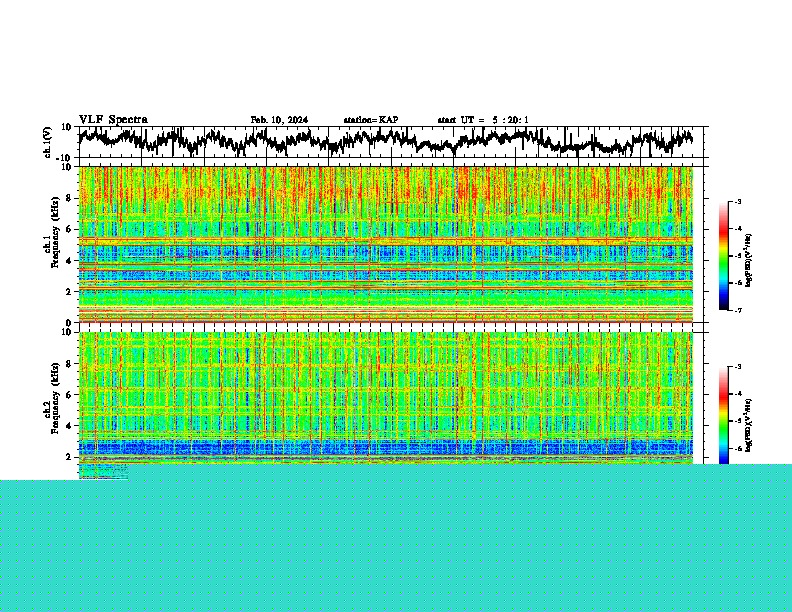Click the "4" kHz tick on the ch.1 axis
This screenshot has height=612, width=792.
[69, 261]
